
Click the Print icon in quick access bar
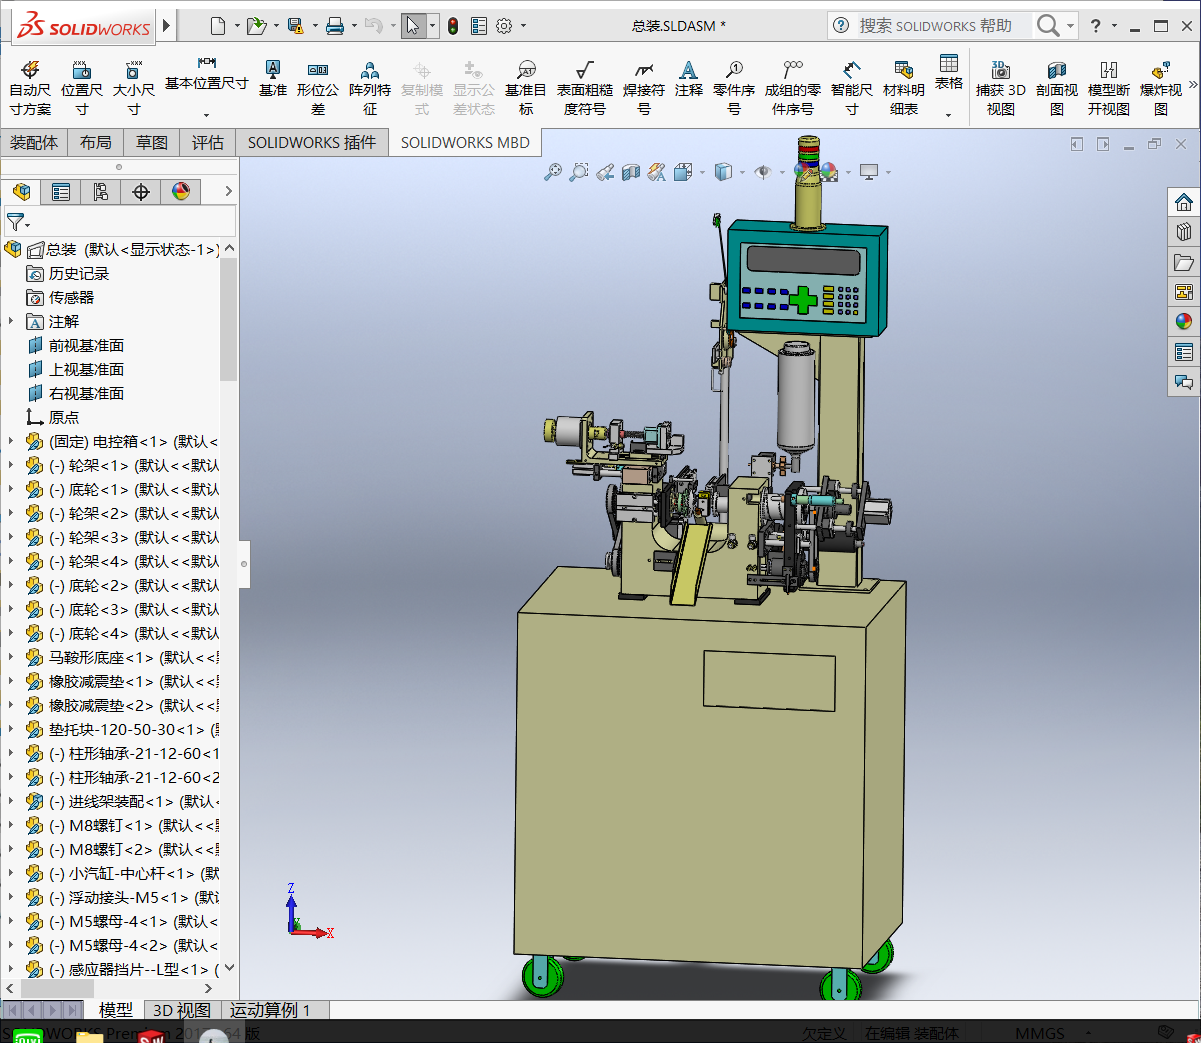(x=335, y=26)
